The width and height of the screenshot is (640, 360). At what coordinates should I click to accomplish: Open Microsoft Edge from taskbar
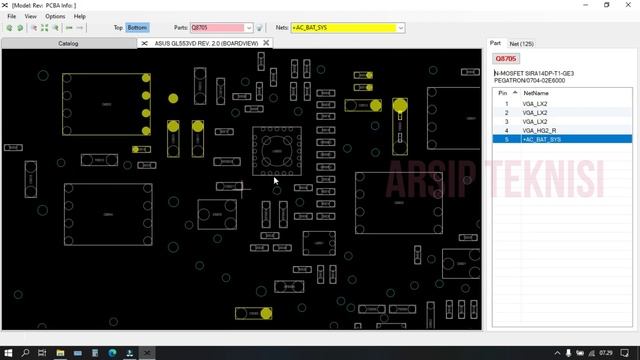[112, 353]
